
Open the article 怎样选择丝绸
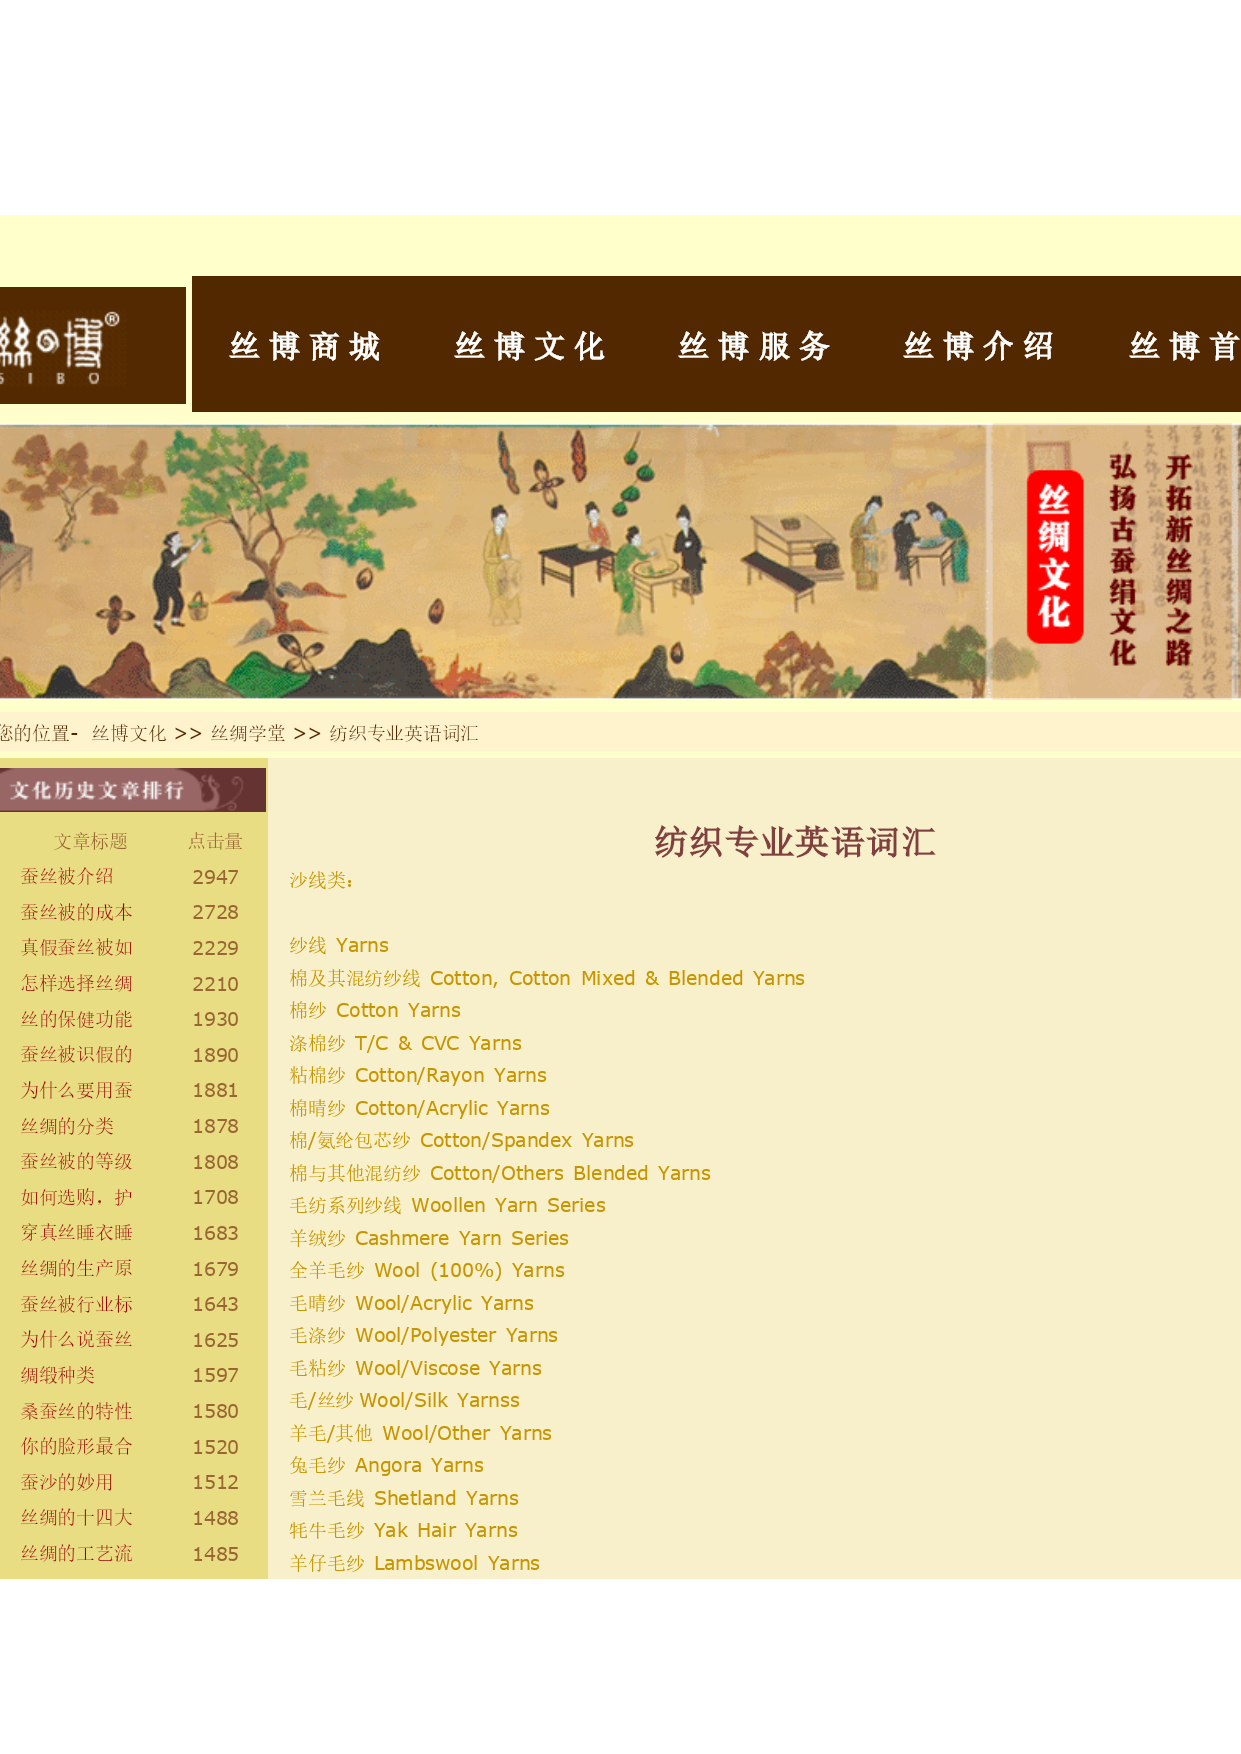(77, 983)
